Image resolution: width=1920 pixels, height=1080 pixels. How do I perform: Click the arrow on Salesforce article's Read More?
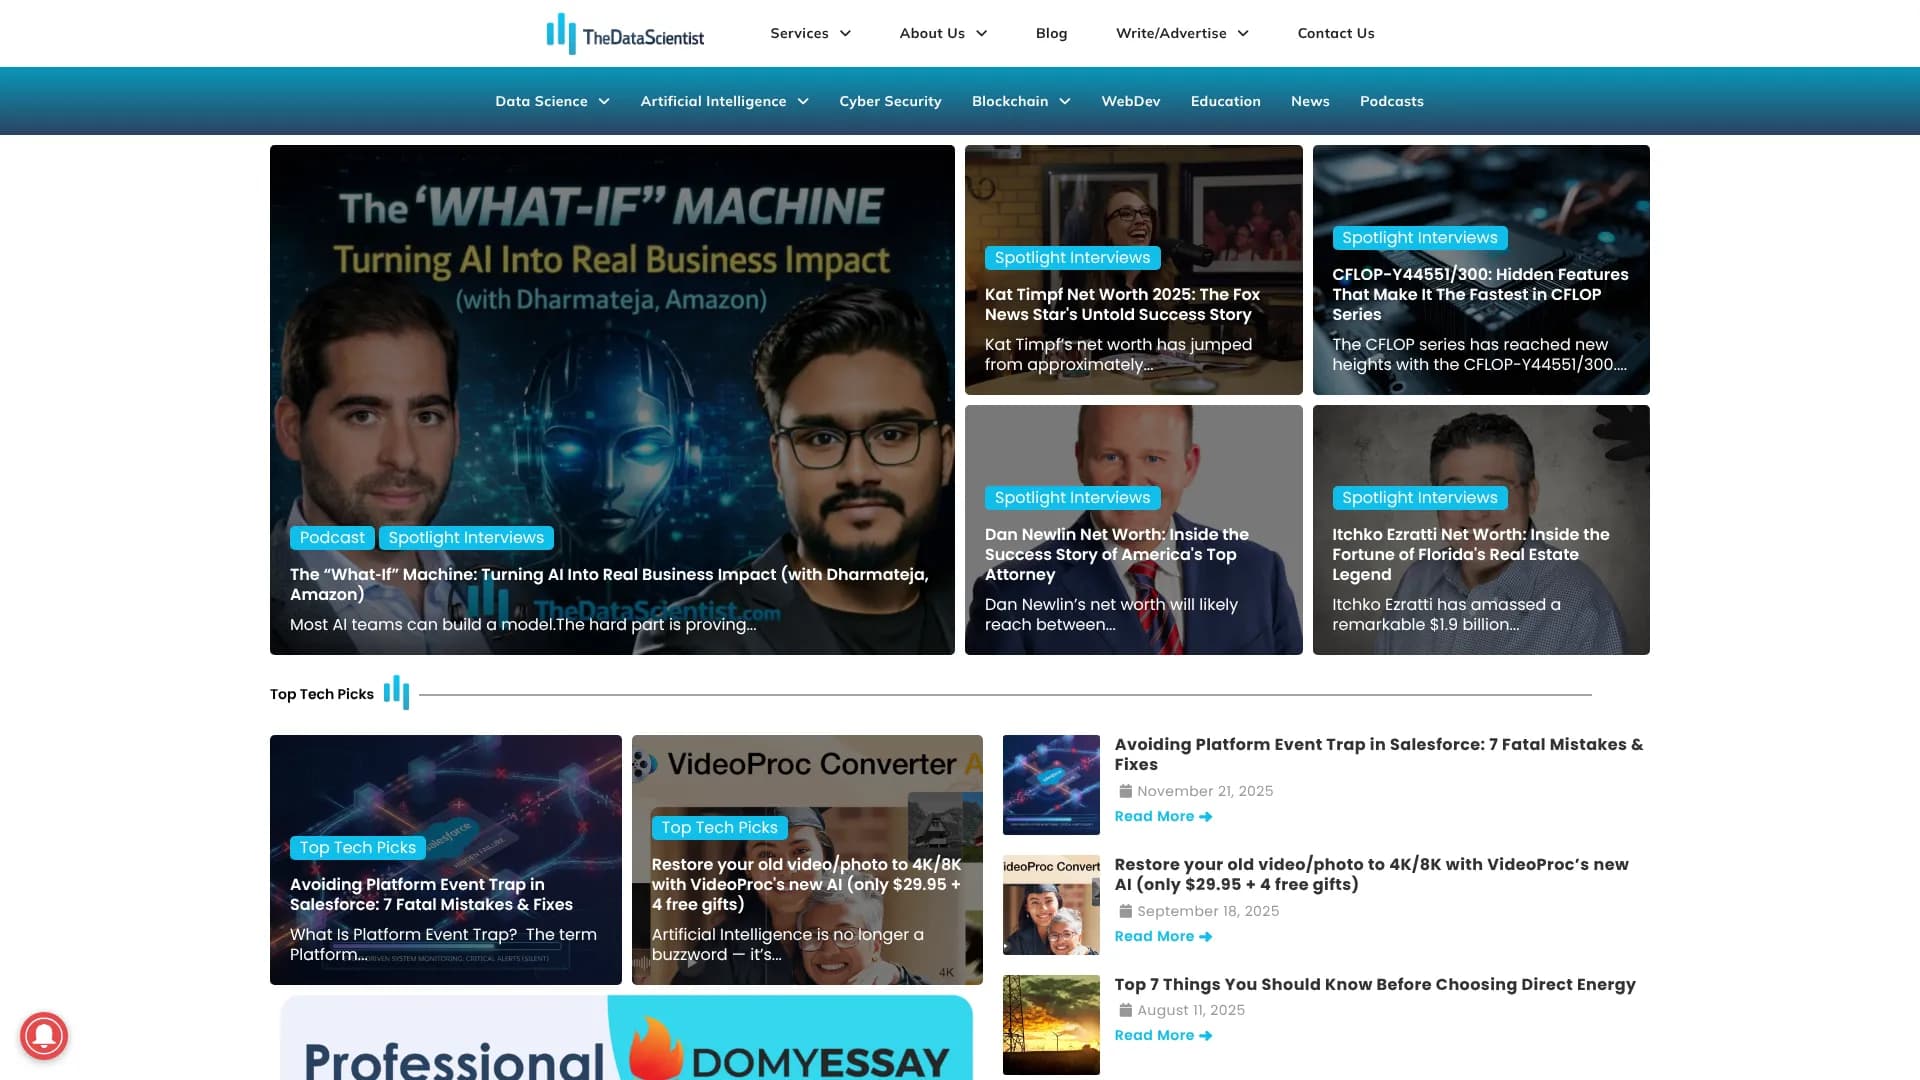coord(1206,817)
